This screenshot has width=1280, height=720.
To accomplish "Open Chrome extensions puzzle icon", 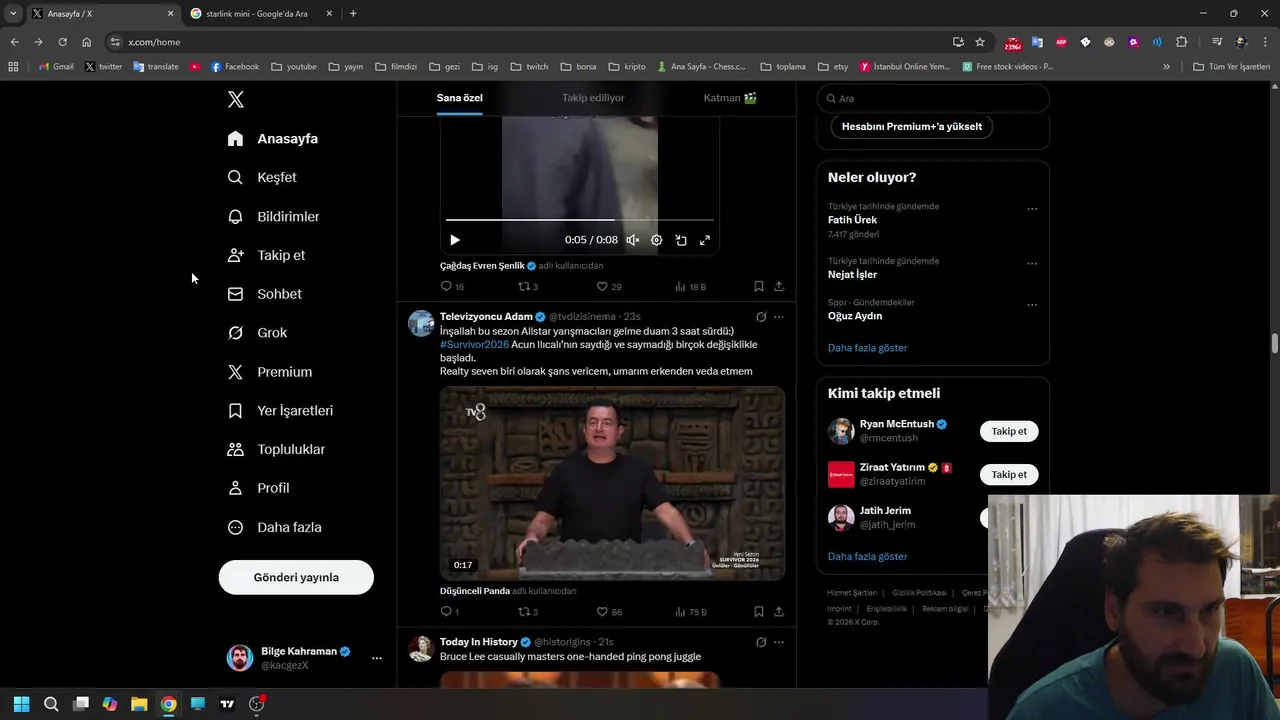I will pyautogui.click(x=1181, y=42).
